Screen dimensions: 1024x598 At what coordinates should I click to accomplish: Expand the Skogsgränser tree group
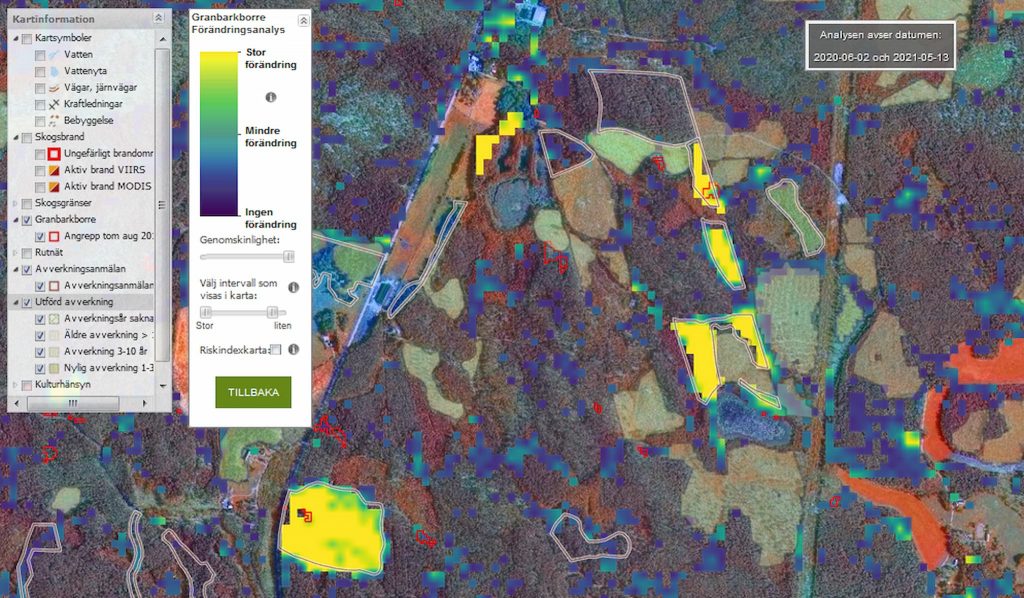[x=16, y=203]
